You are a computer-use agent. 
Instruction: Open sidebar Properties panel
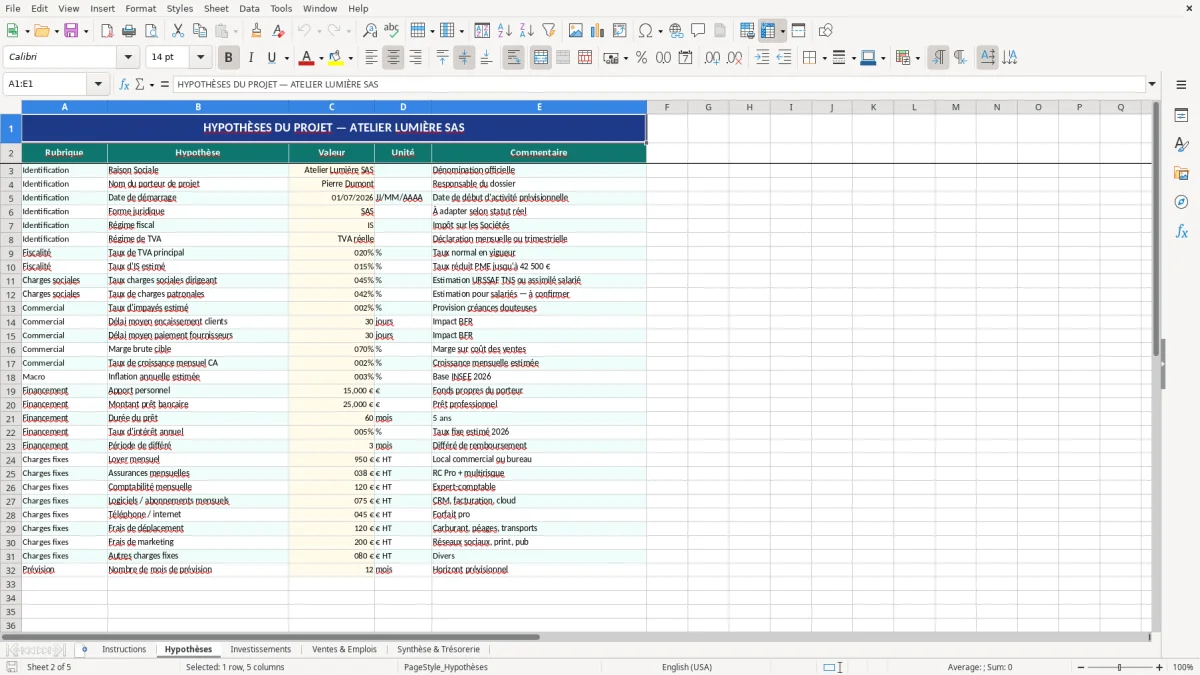(1181, 116)
